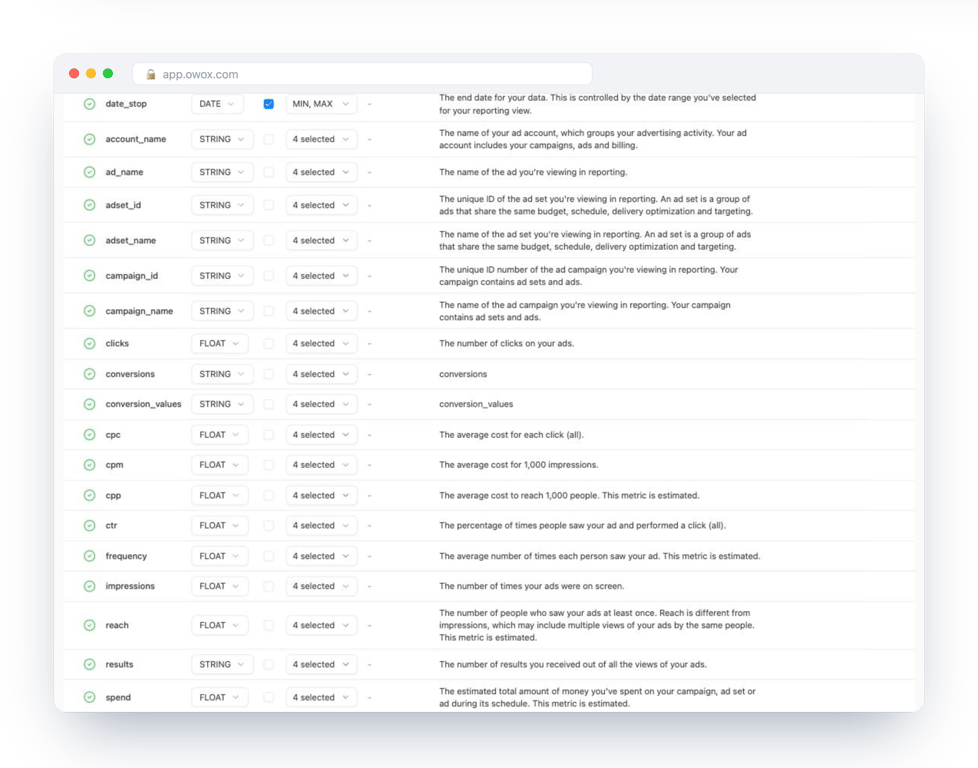978x768 pixels.
Task: Click the green check icon for account_name
Action: click(x=89, y=139)
